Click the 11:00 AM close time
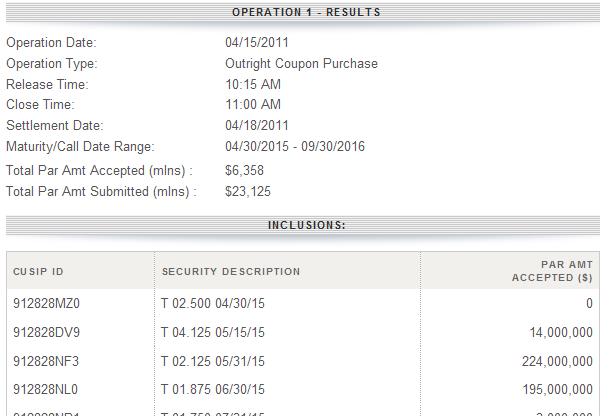615x416 pixels. (x=253, y=105)
